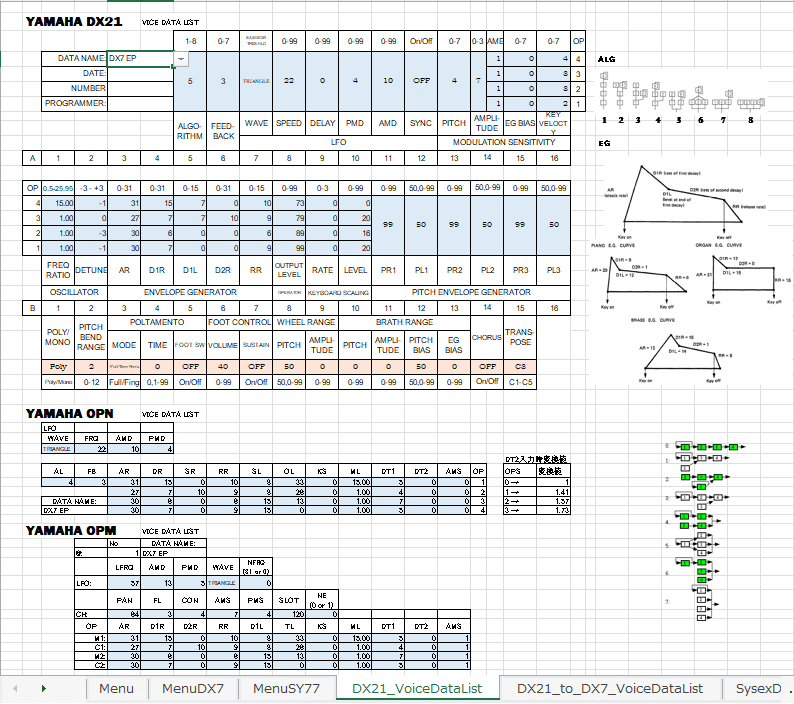This screenshot has width=794, height=704.
Task: Select the PROGRAMMER: label cell
Action: [x=74, y=103]
